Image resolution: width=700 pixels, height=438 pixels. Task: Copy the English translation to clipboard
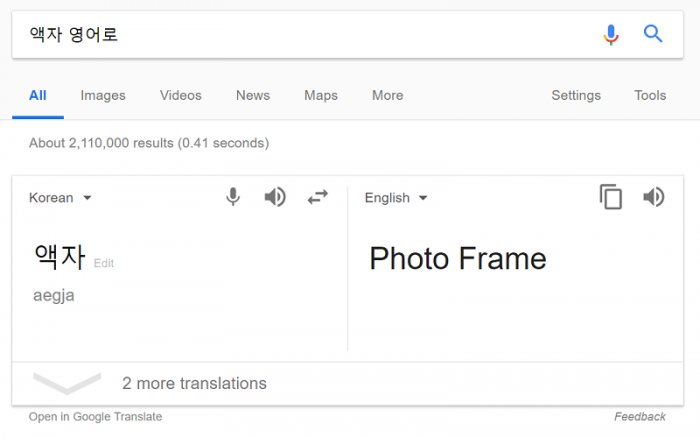[x=611, y=196]
